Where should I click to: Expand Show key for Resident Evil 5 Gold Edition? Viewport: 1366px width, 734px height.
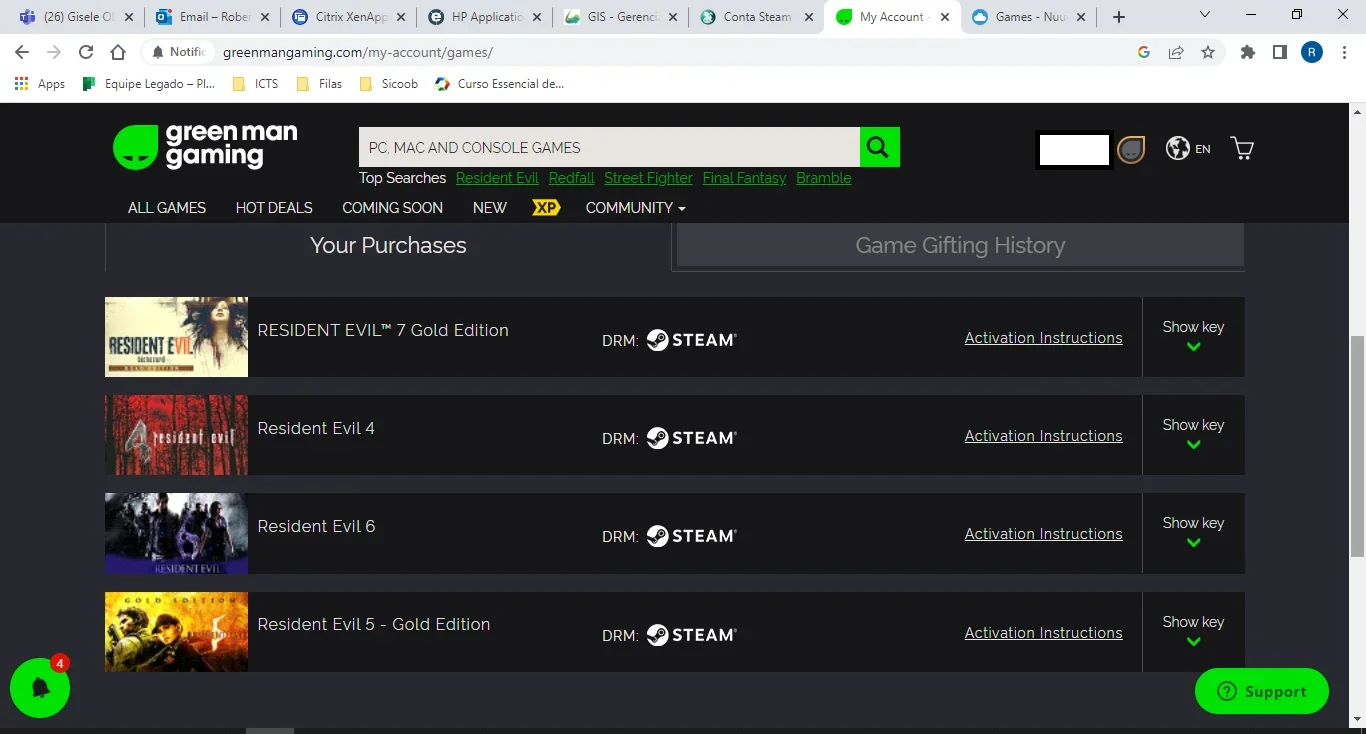pyautogui.click(x=1193, y=632)
